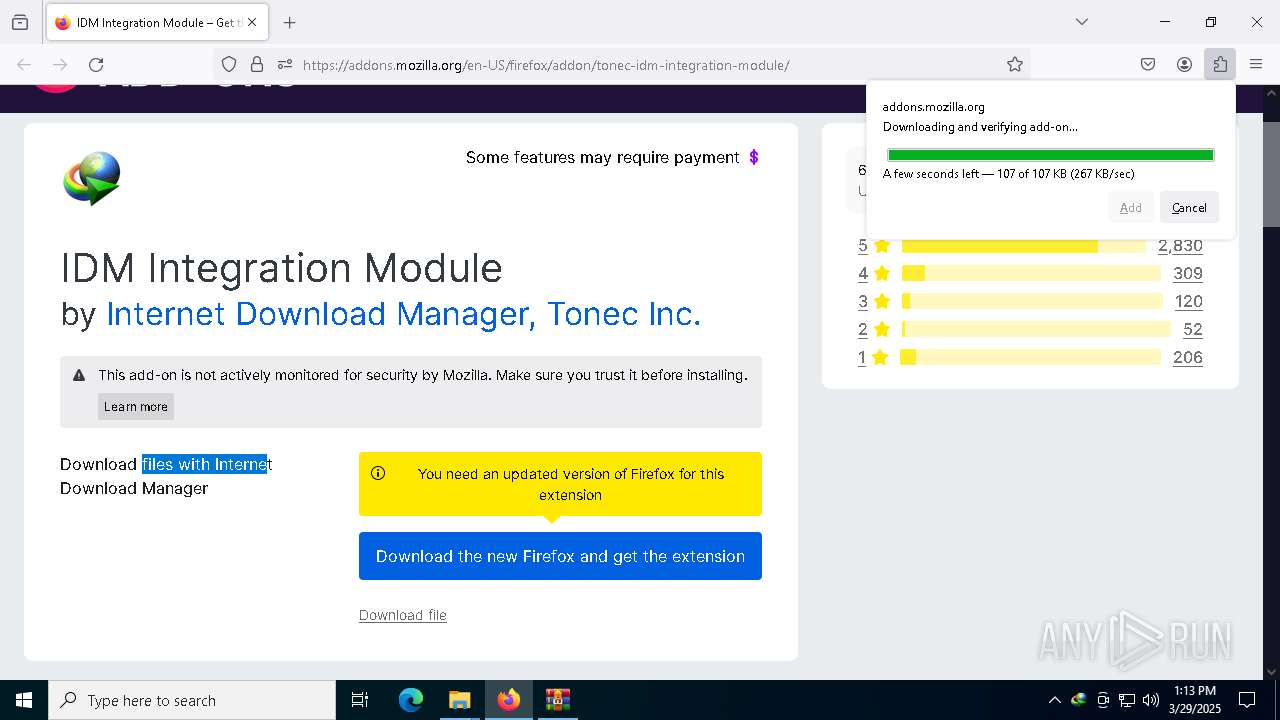Image resolution: width=1280 pixels, height=720 pixels.
Task: Open the 120 three-star reviews count
Action: click(1188, 301)
